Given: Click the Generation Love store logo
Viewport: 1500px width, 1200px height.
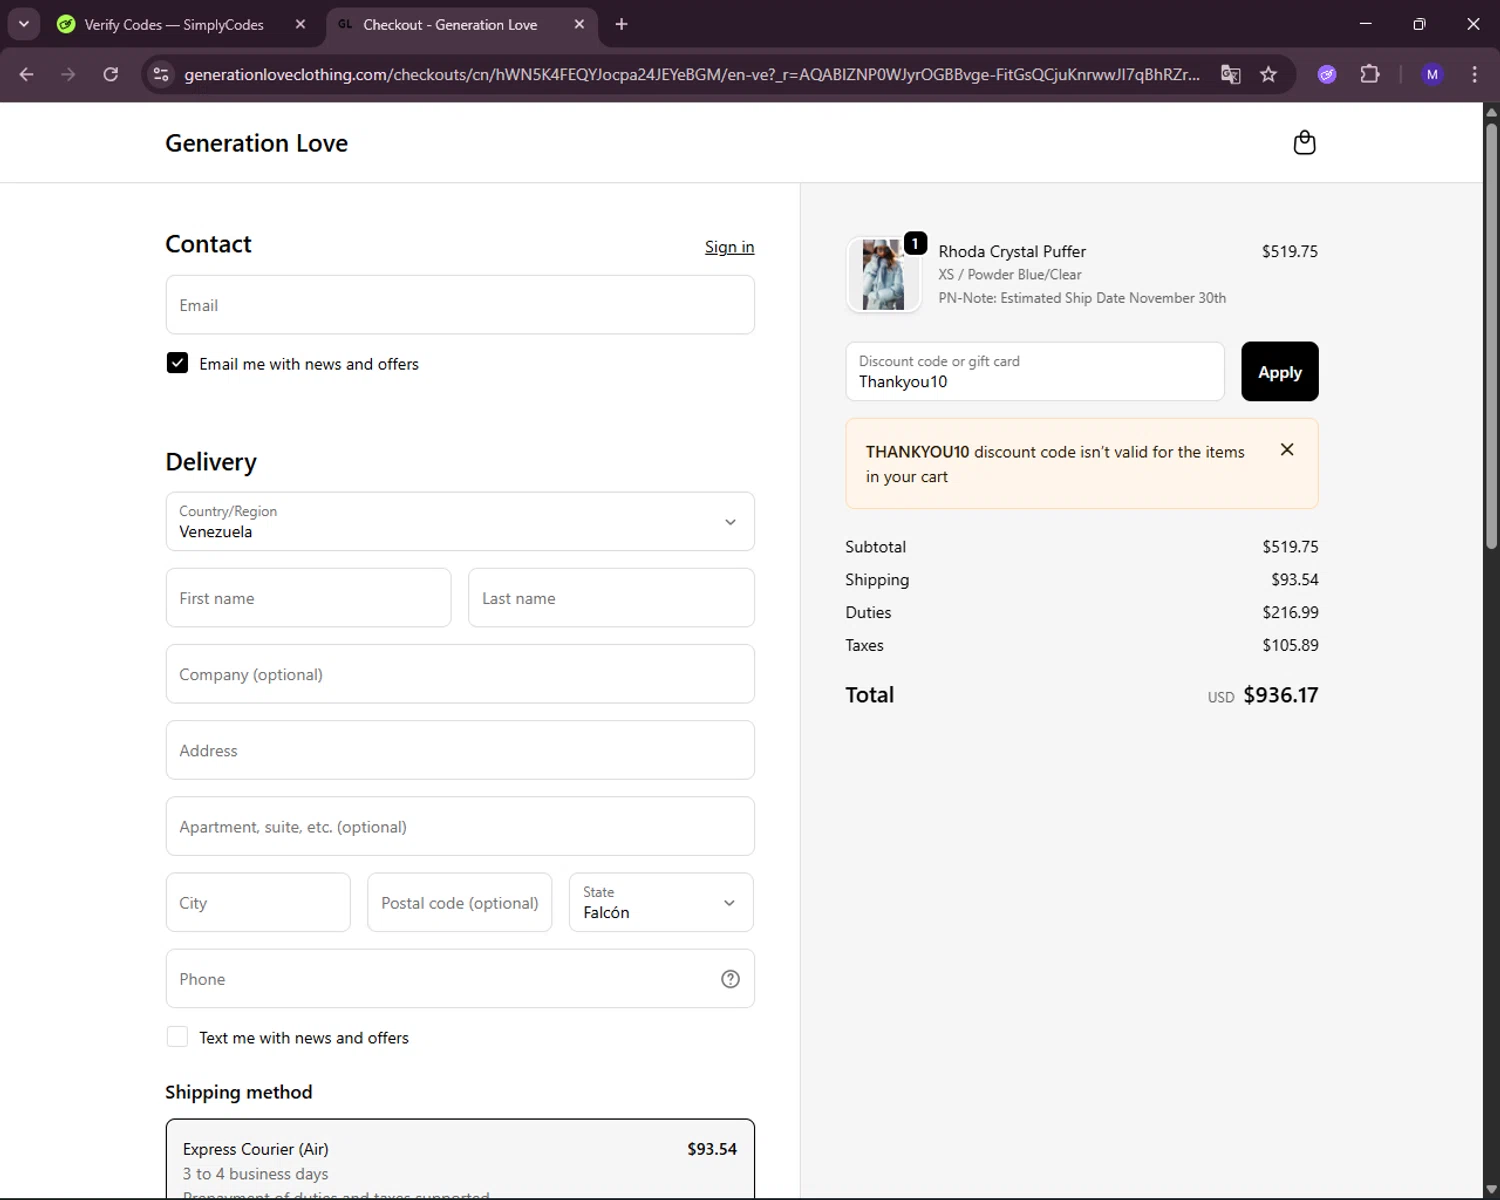Looking at the screenshot, I should pyautogui.click(x=256, y=143).
